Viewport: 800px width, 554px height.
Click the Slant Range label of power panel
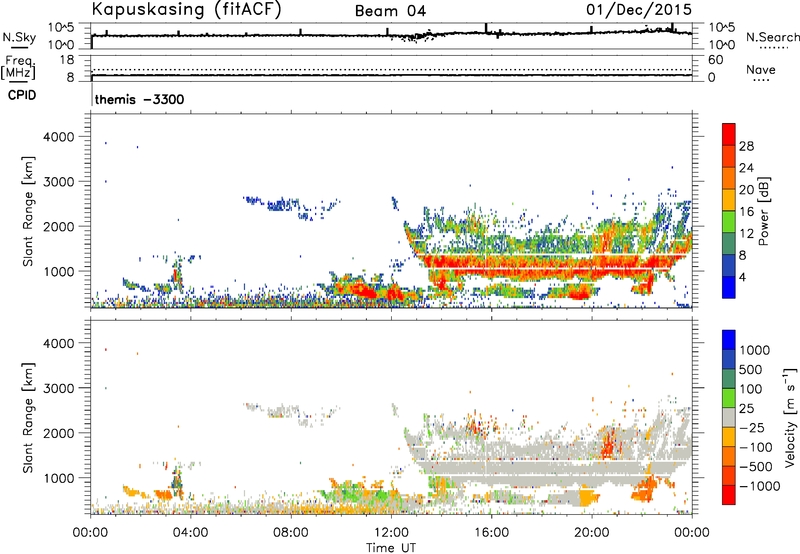(28, 211)
